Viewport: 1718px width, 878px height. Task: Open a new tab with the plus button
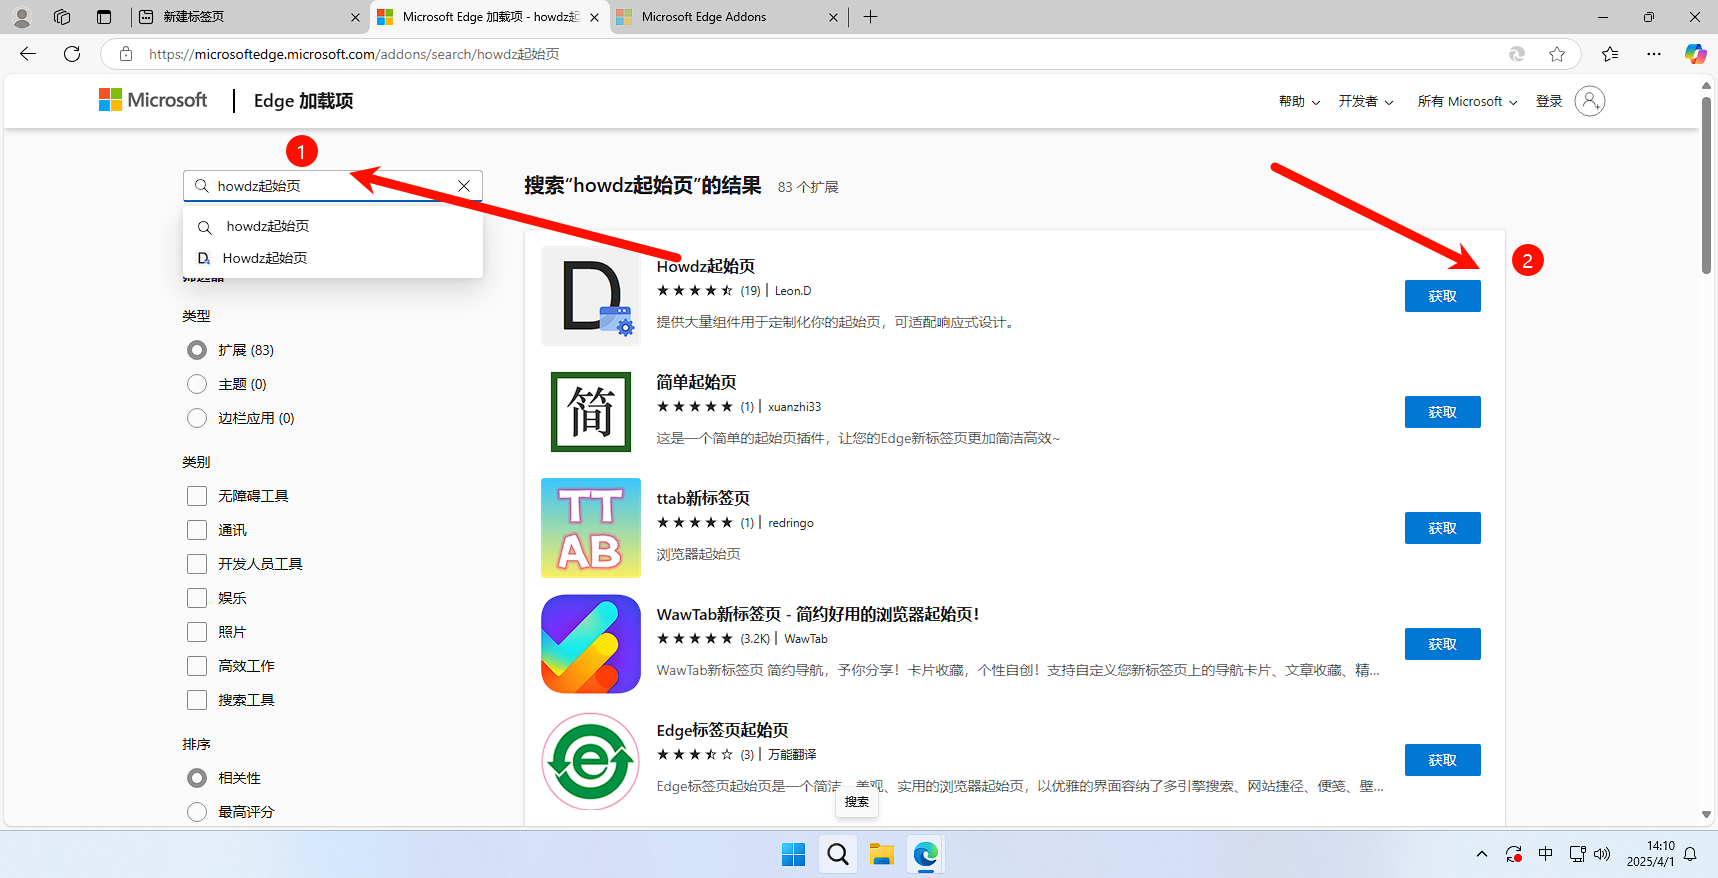[871, 17]
